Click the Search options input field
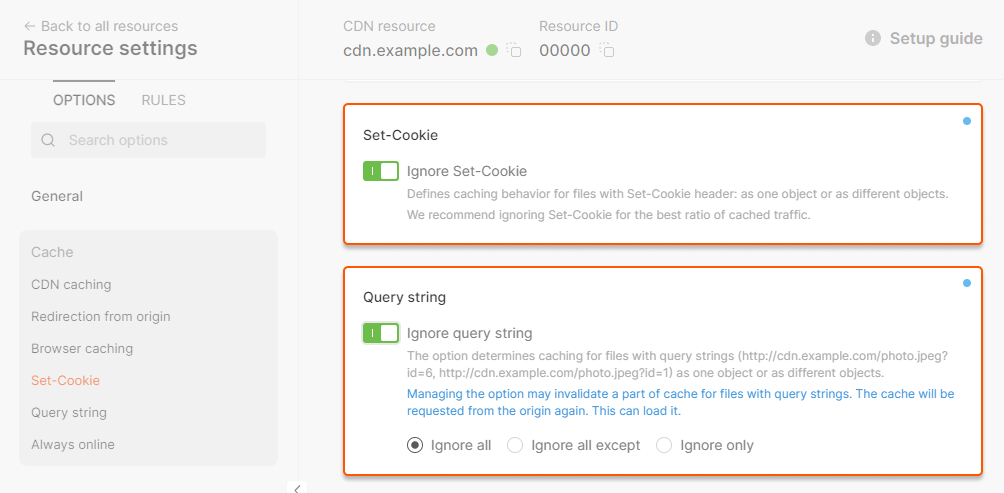 [x=160, y=141]
